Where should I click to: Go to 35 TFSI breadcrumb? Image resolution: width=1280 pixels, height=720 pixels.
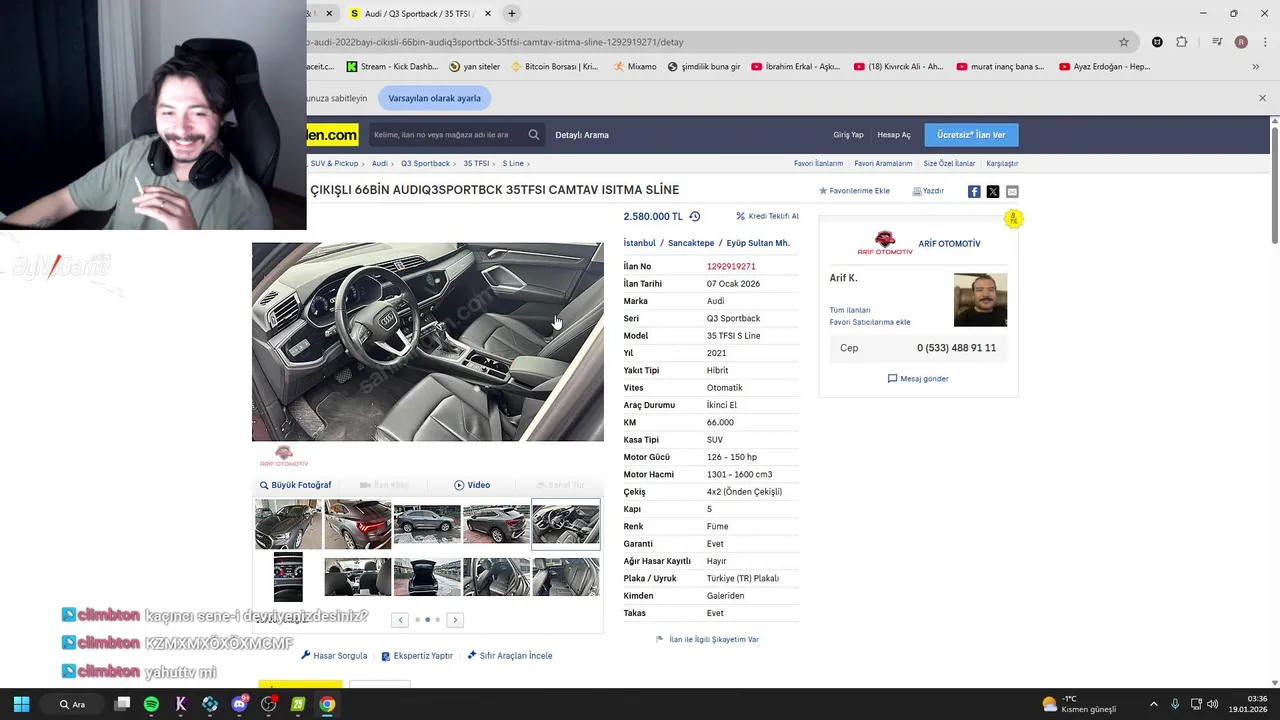pos(476,163)
